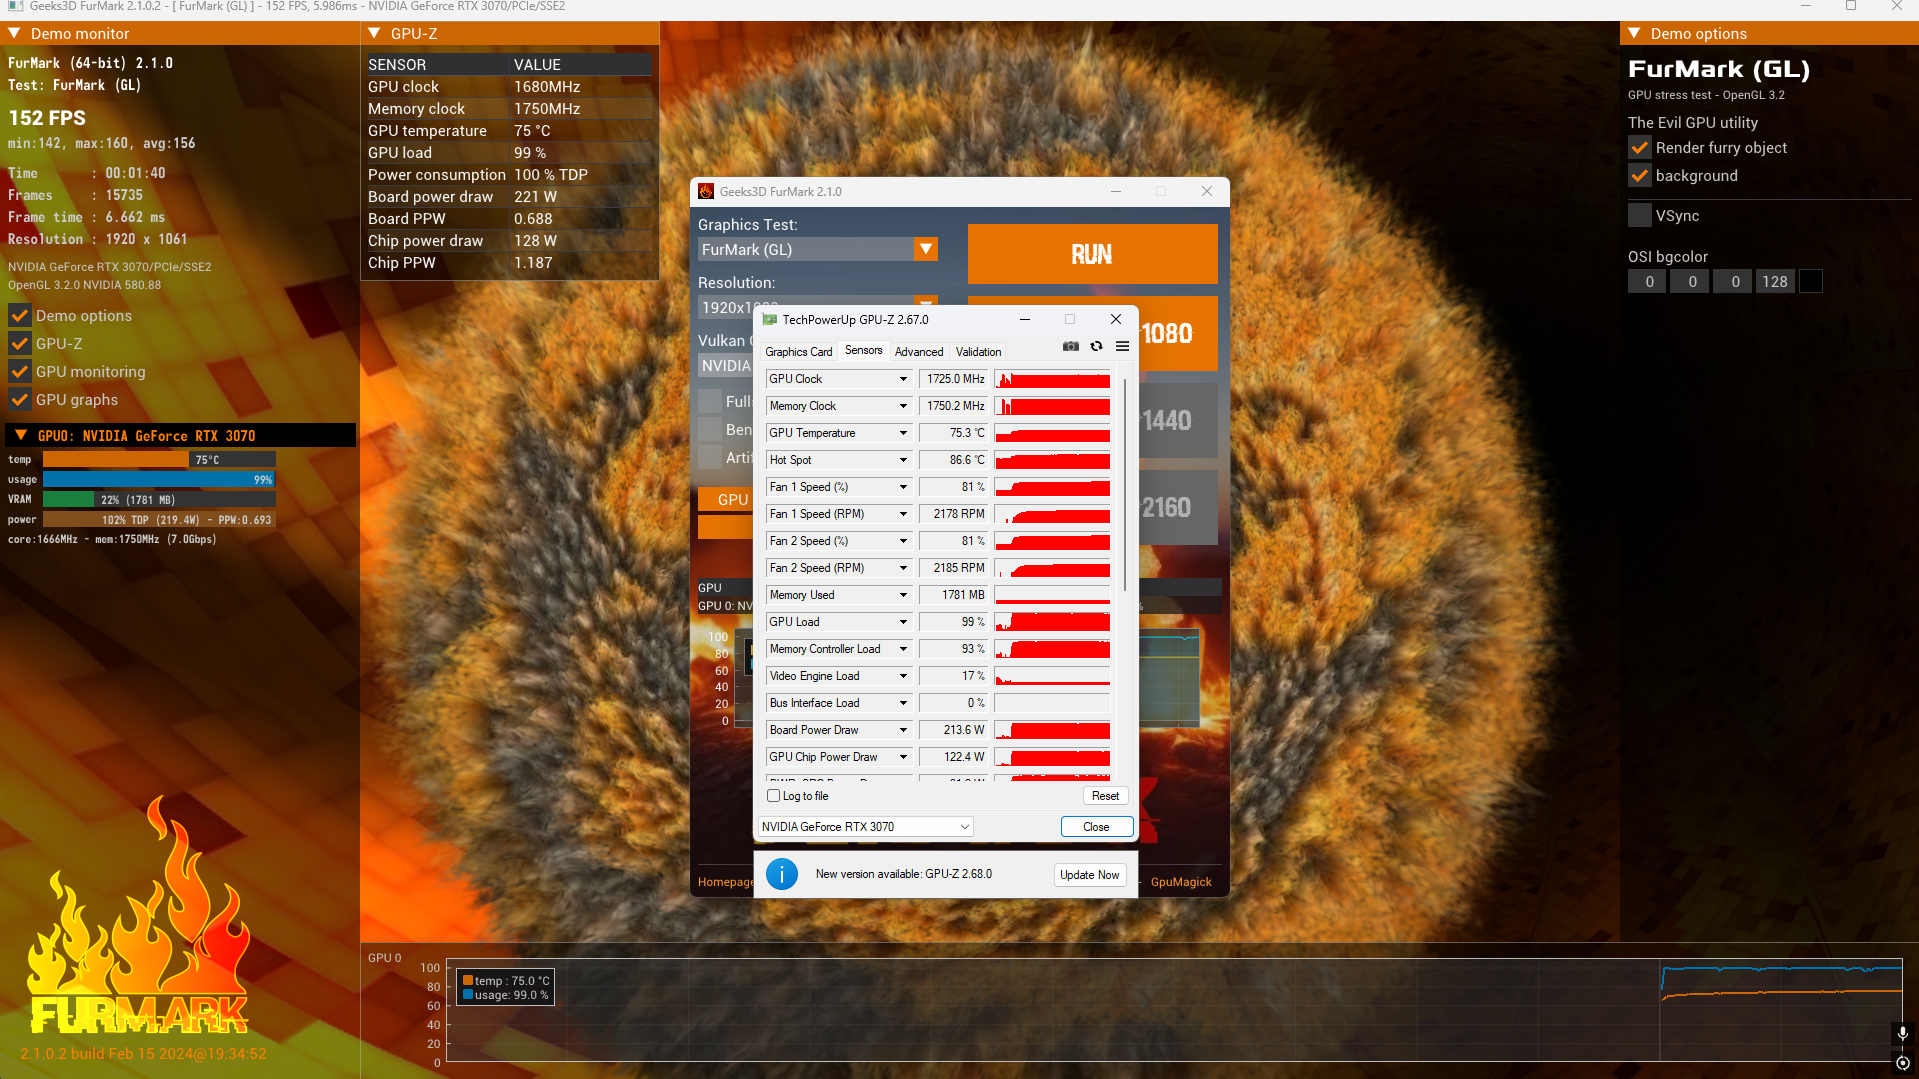
Task: Click the temp 75°C bar in GPU0 section
Action: [159, 460]
